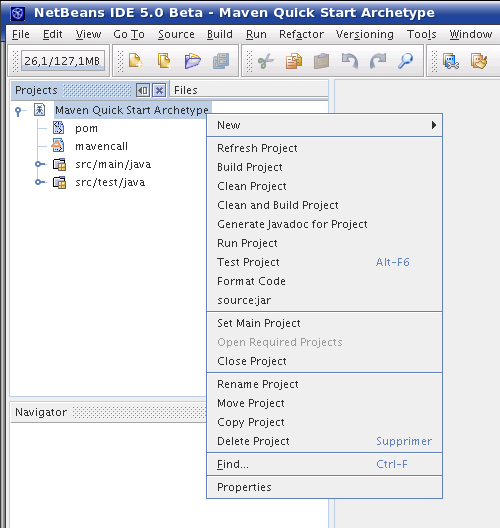Select the src/main/java tree item
The width and height of the screenshot is (500, 528).
click(113, 164)
